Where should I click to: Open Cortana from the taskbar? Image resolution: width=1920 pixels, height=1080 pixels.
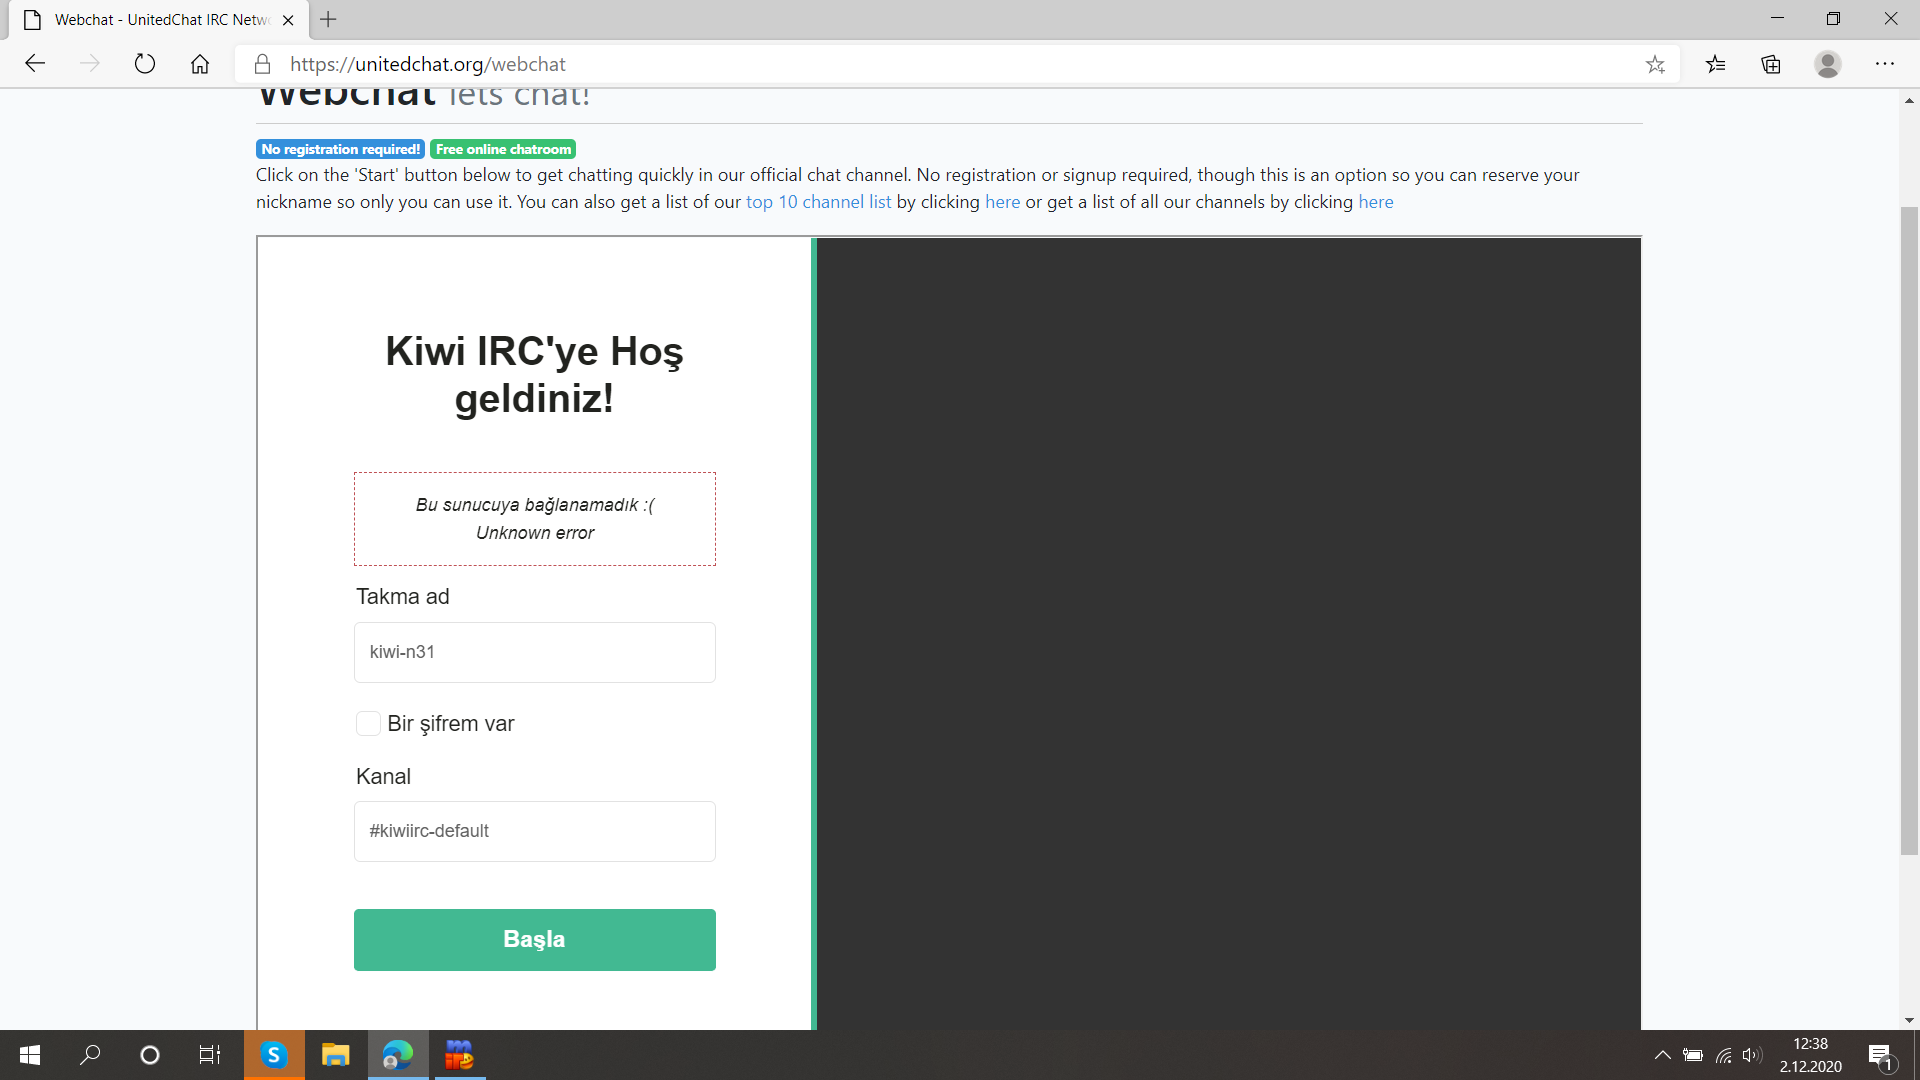[x=150, y=1055]
